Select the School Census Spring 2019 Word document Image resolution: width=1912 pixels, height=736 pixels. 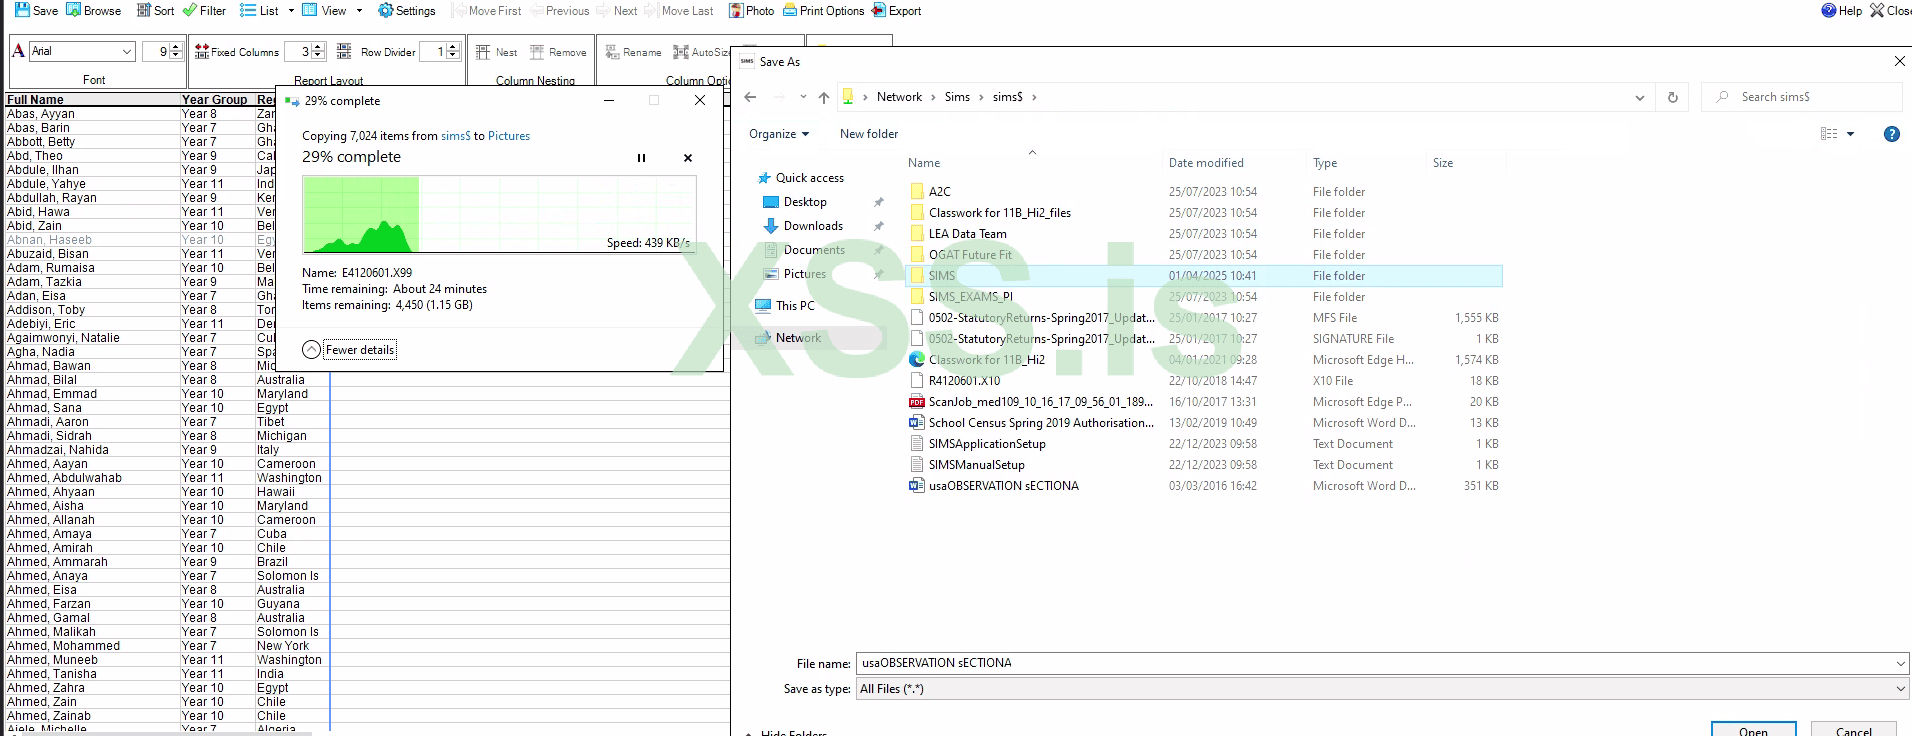(x=1041, y=423)
